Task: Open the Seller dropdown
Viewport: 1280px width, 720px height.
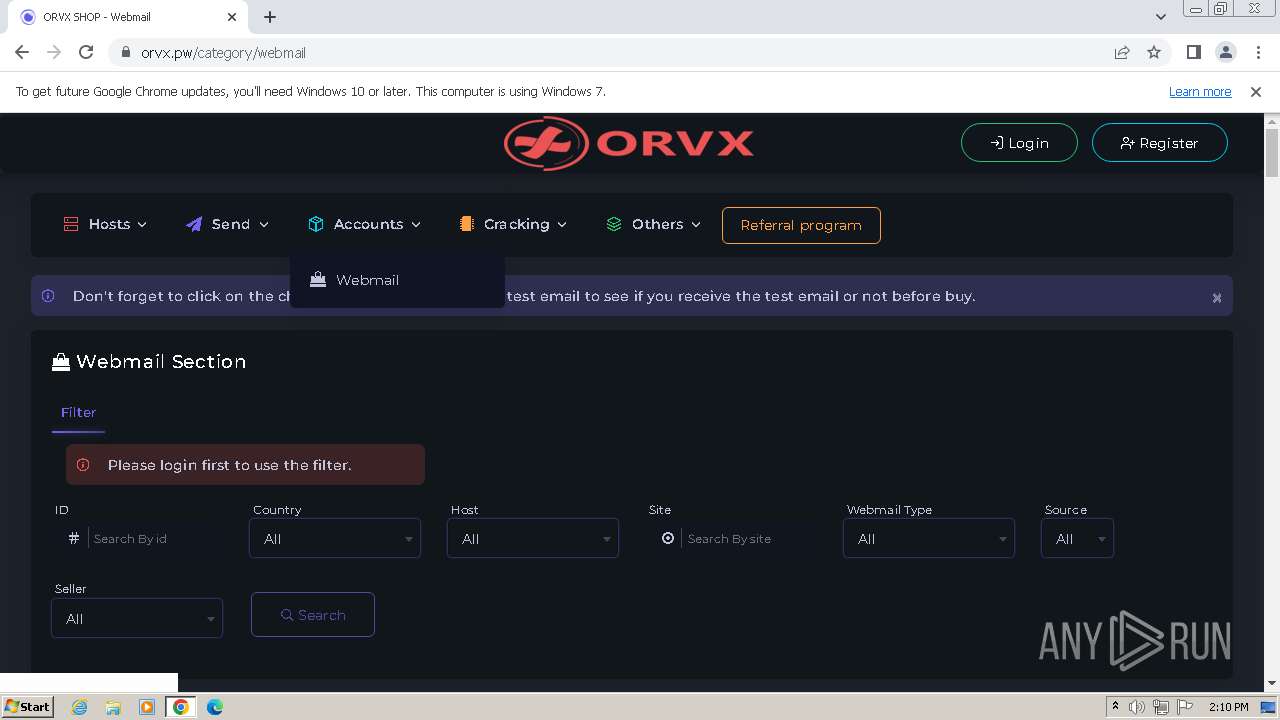Action: point(137,618)
